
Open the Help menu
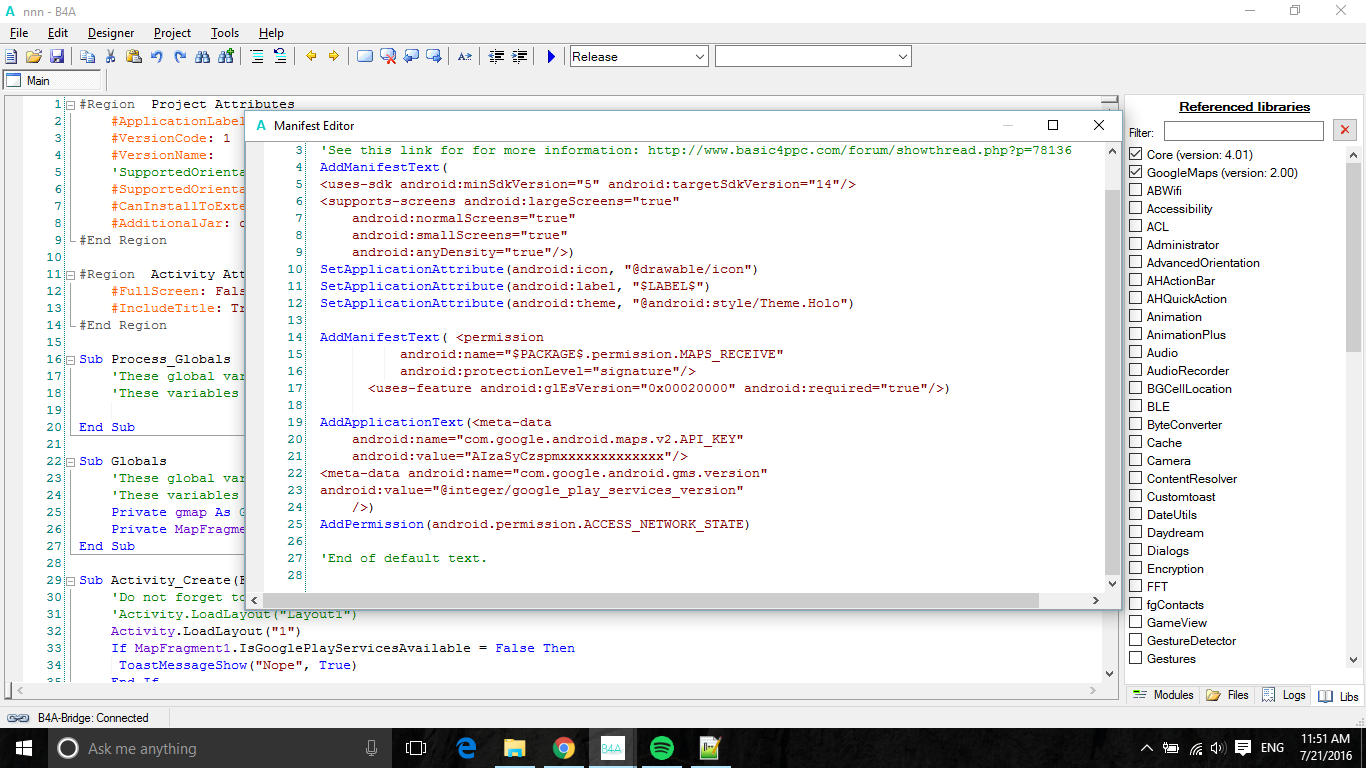pos(271,33)
